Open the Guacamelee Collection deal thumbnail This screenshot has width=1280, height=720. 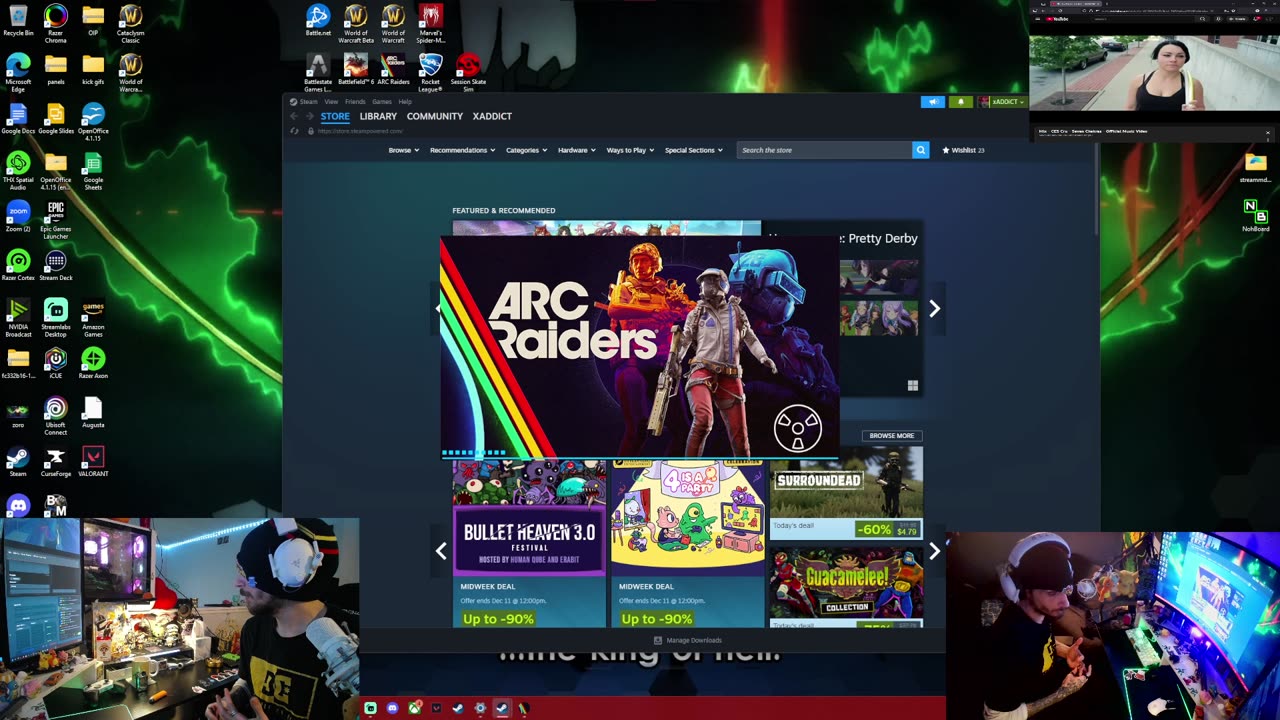point(846,587)
